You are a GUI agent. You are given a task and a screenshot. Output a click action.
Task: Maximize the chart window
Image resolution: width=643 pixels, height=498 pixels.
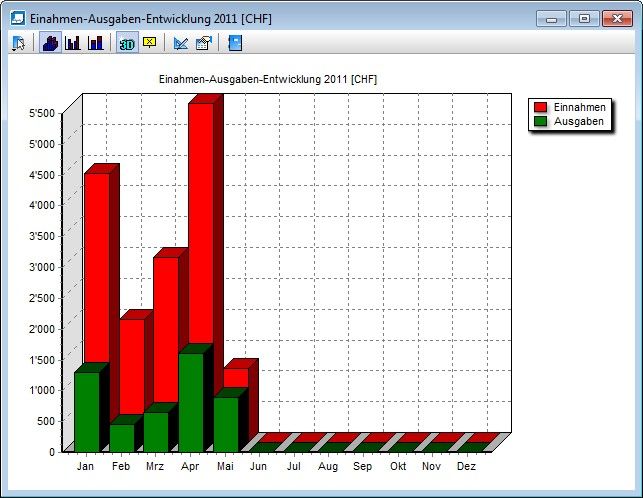(x=584, y=19)
